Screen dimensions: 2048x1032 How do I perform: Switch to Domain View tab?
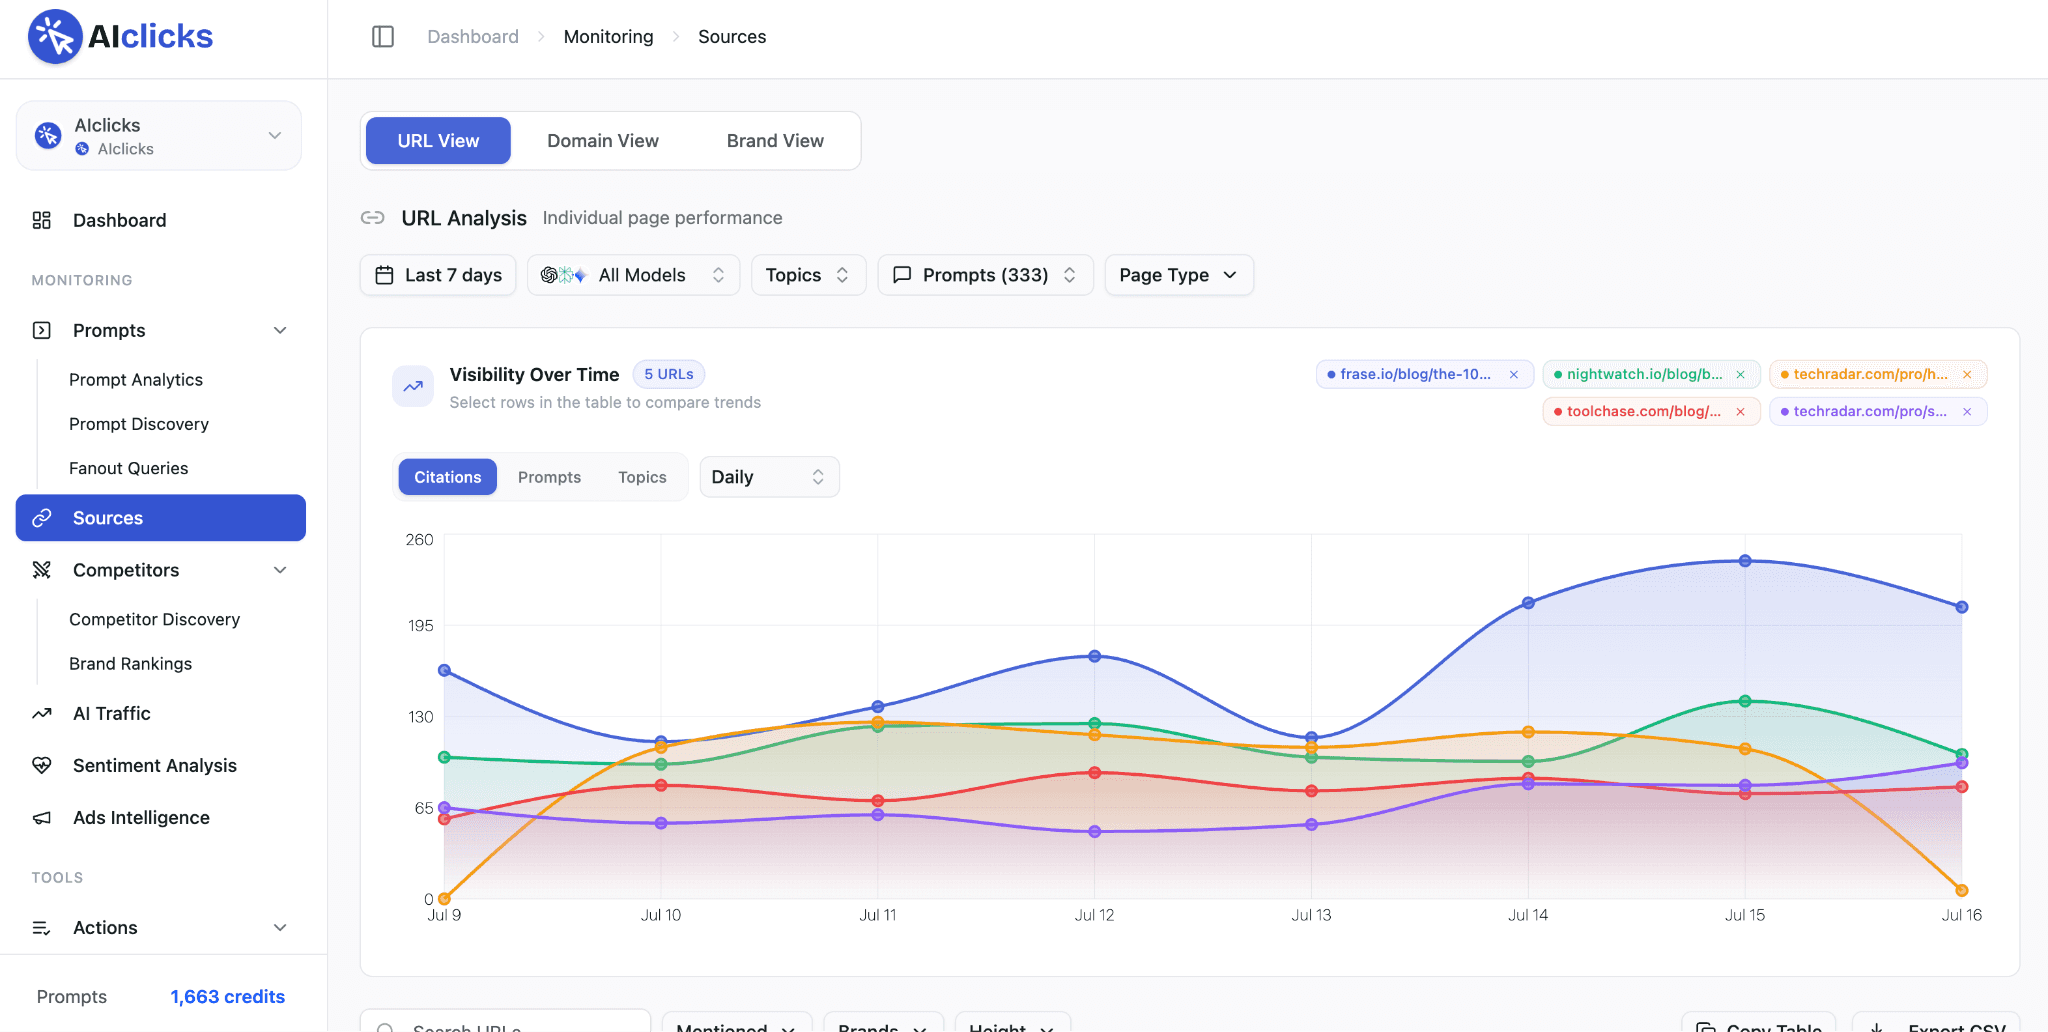pos(603,141)
